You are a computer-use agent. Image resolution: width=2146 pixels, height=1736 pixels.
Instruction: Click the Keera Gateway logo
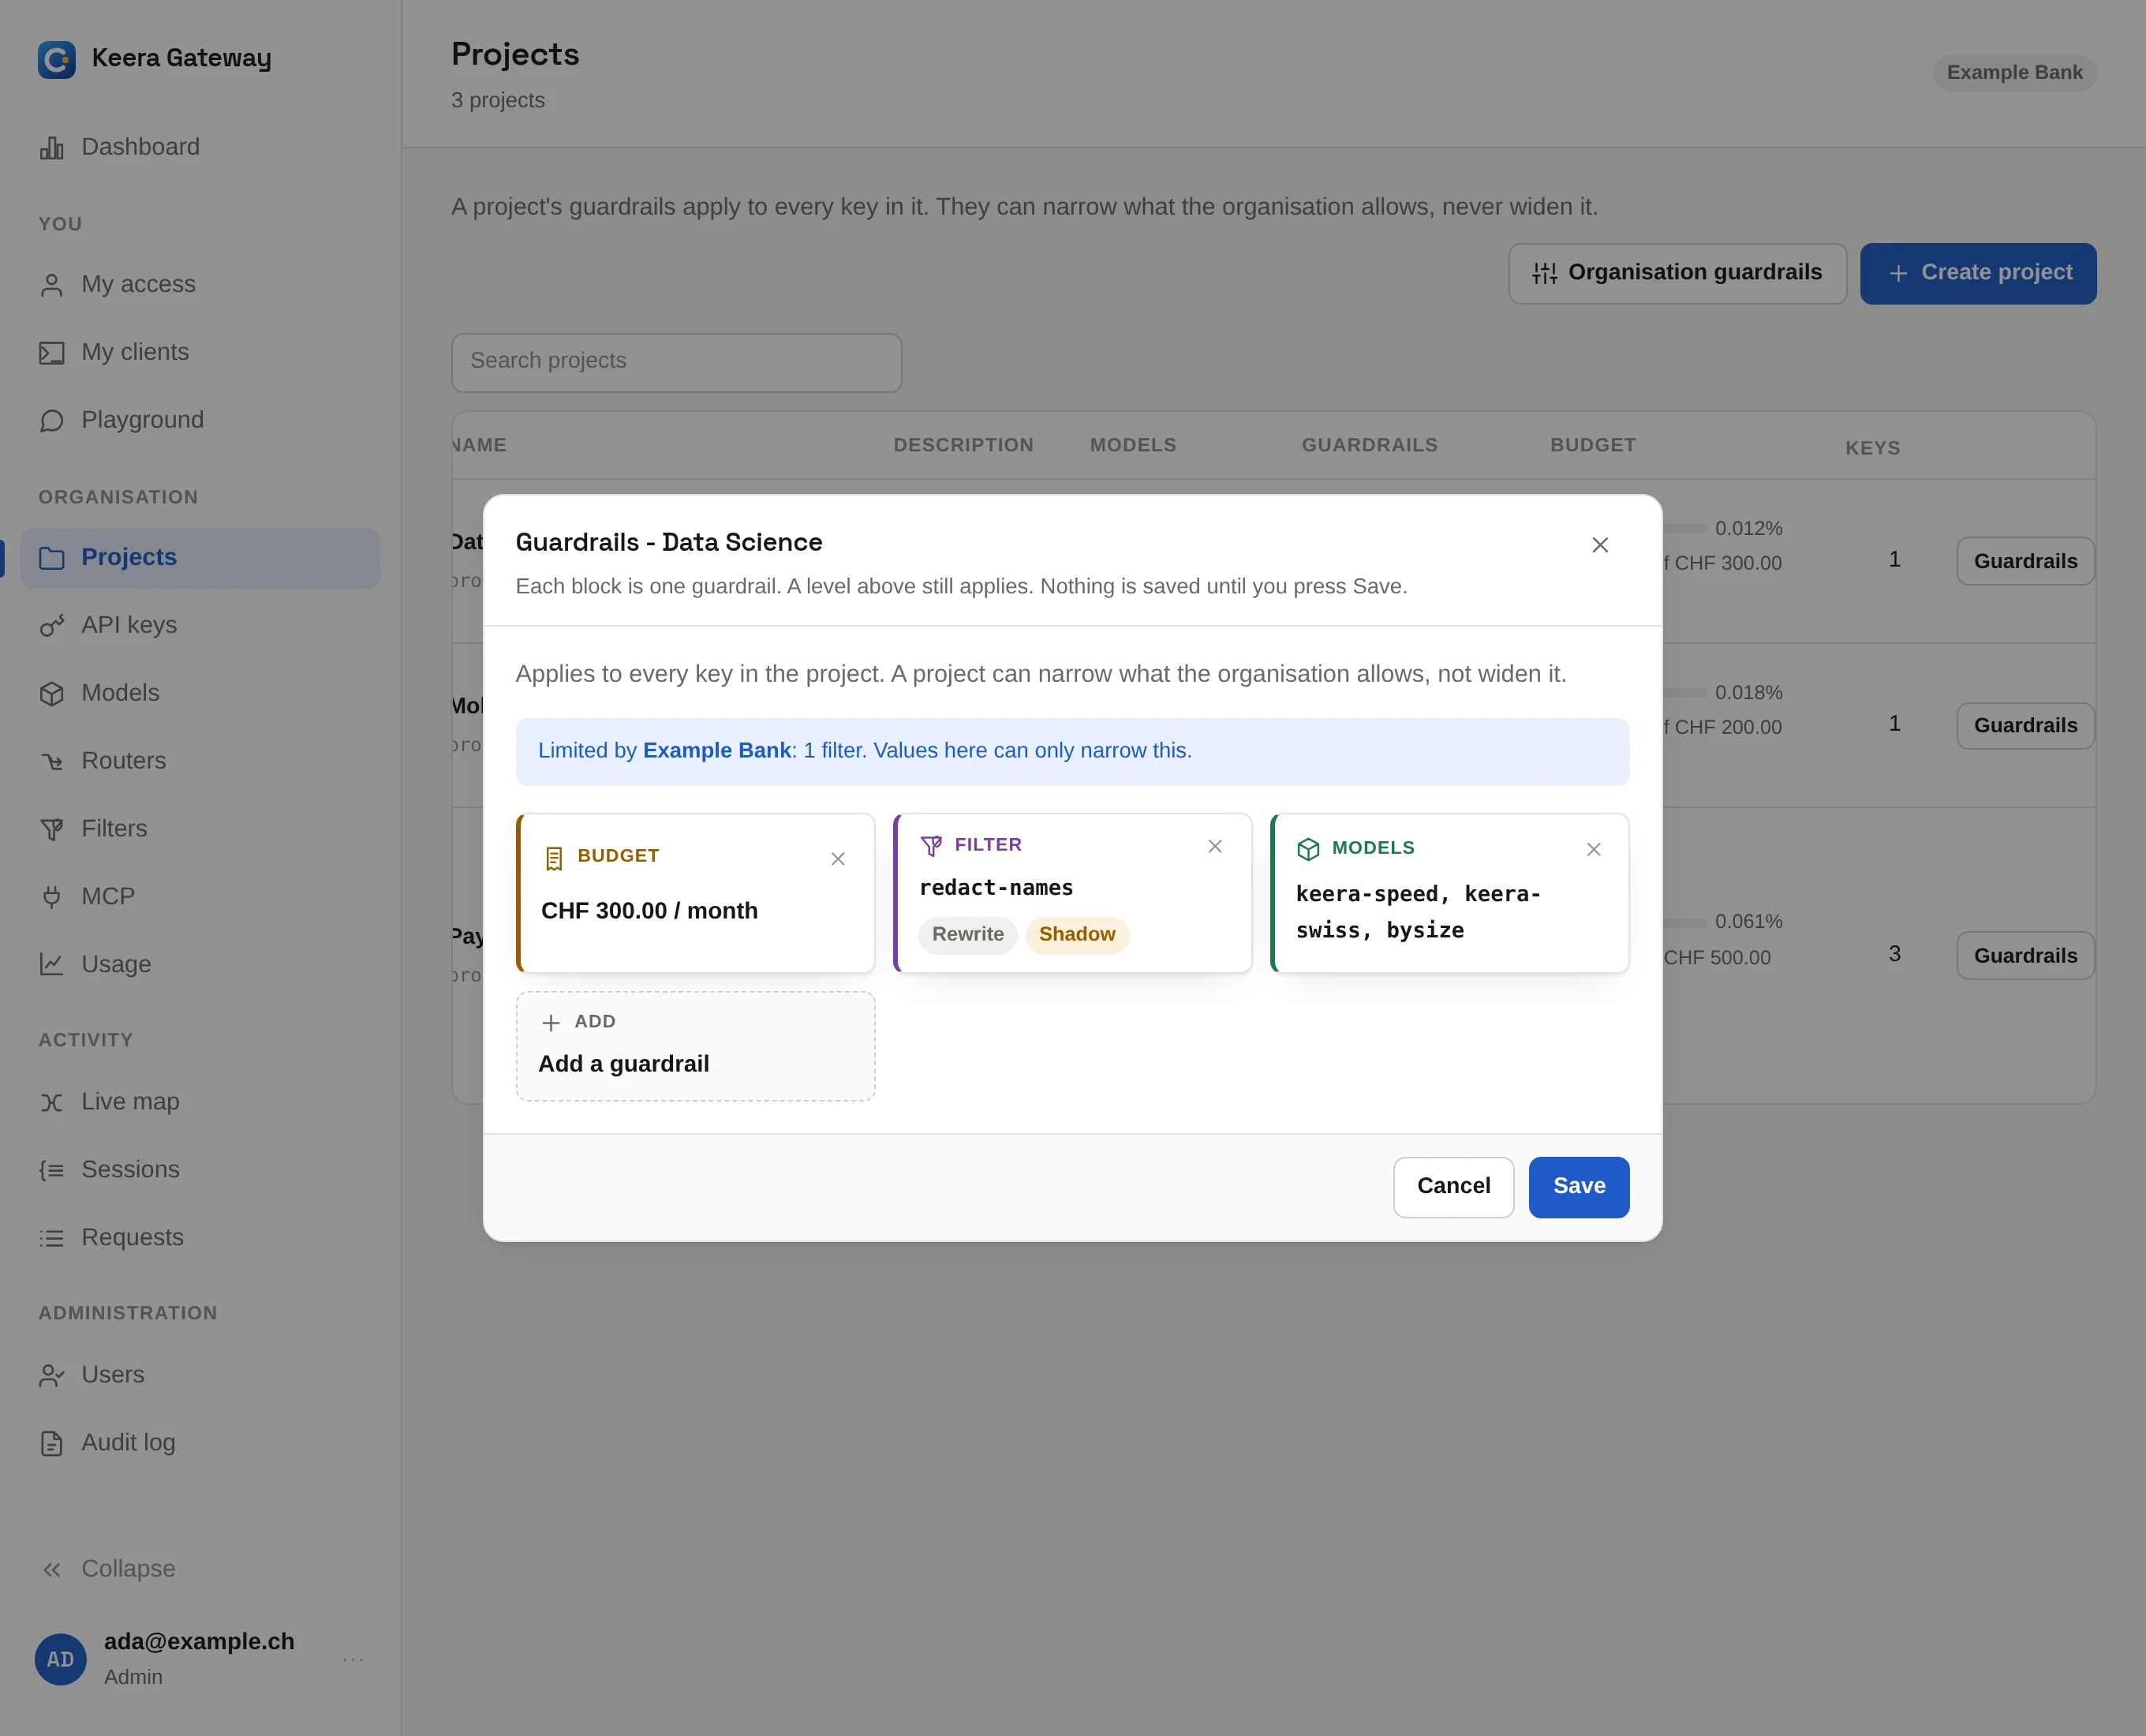click(57, 59)
